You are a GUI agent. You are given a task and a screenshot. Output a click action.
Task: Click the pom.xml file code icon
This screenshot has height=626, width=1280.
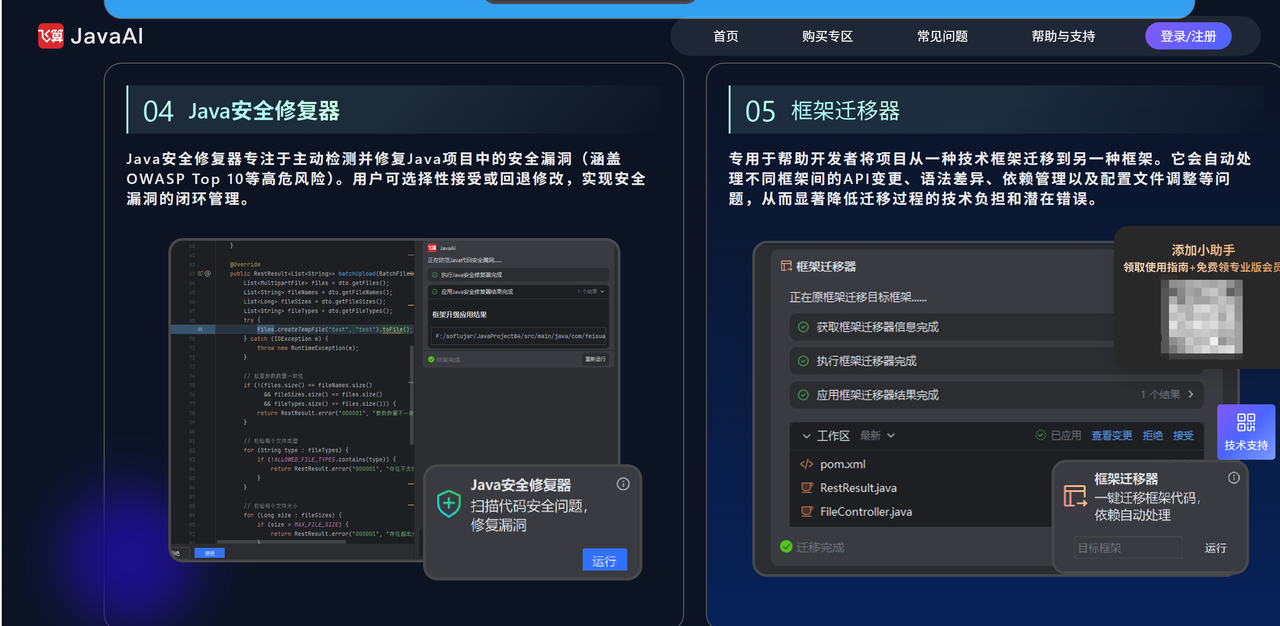coord(807,464)
